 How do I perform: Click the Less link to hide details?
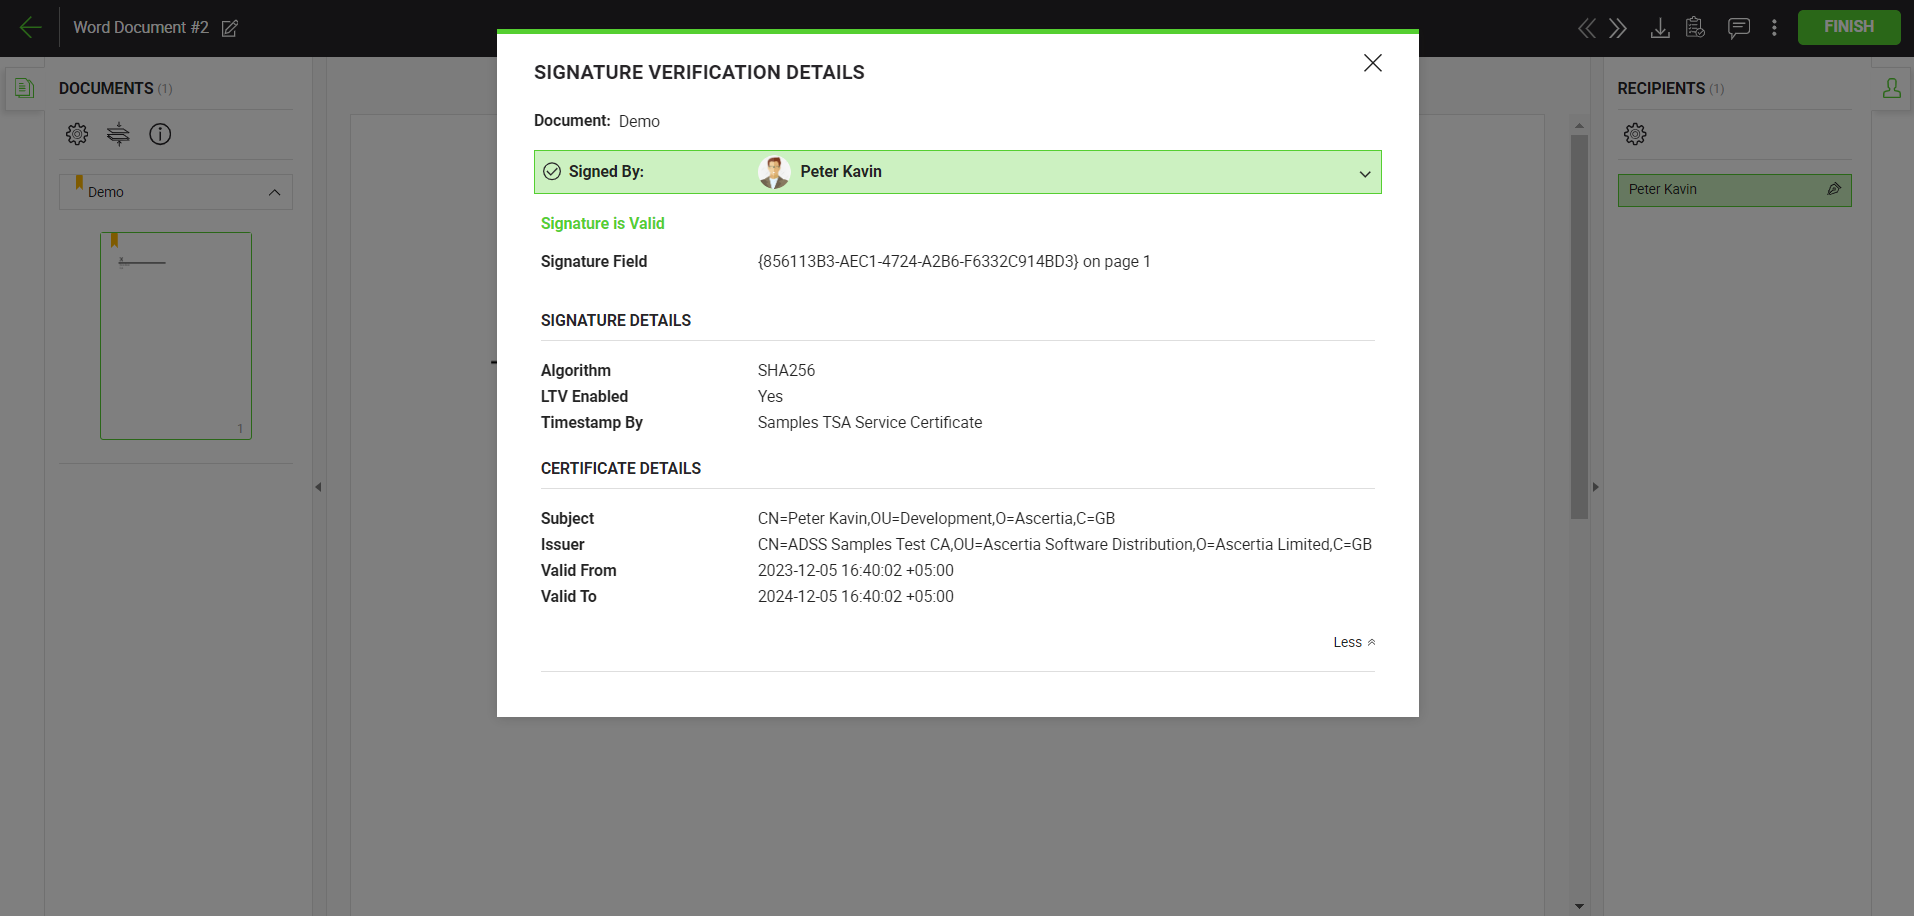coord(1353,642)
